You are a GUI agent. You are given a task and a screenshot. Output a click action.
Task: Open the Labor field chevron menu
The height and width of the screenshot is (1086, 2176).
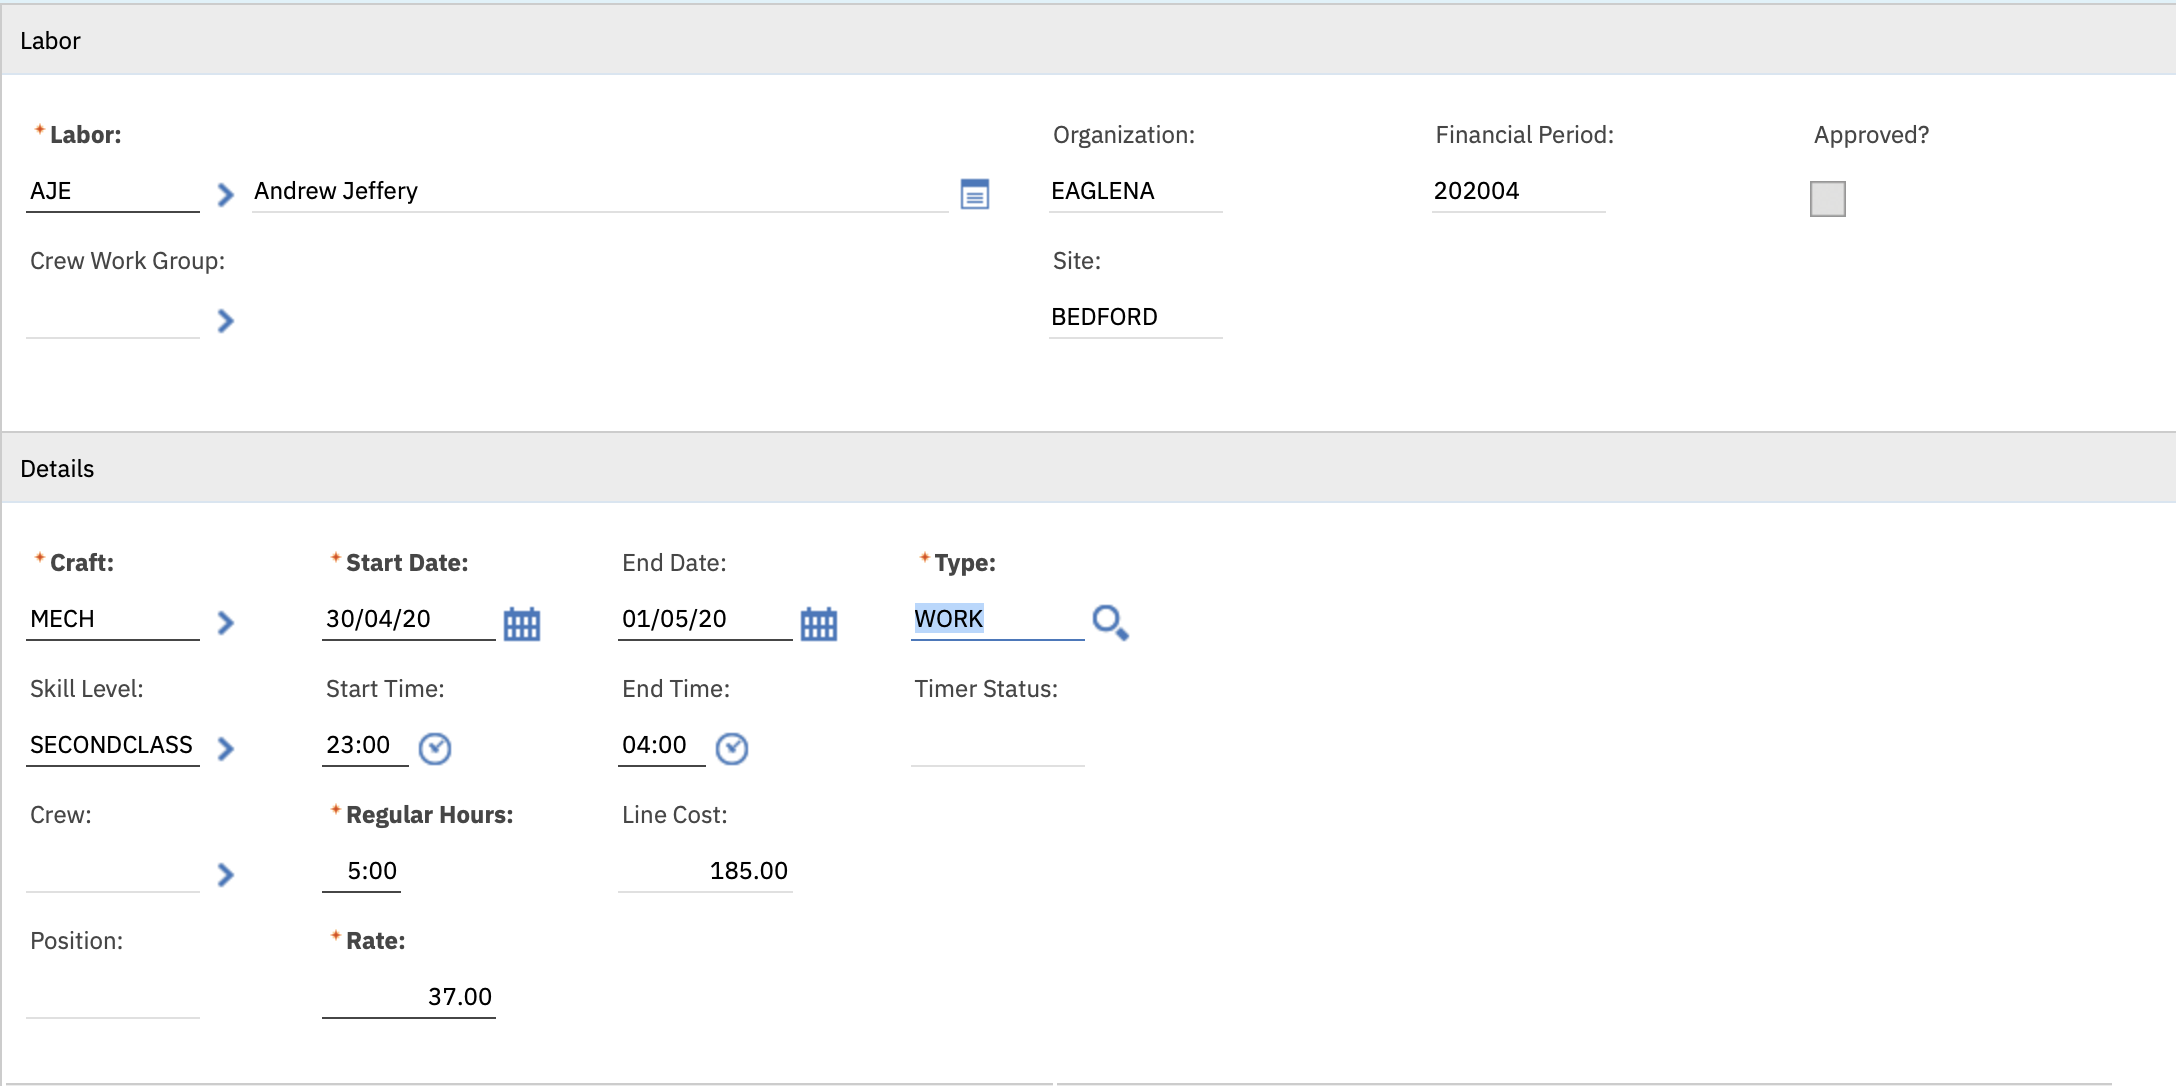[x=226, y=194]
